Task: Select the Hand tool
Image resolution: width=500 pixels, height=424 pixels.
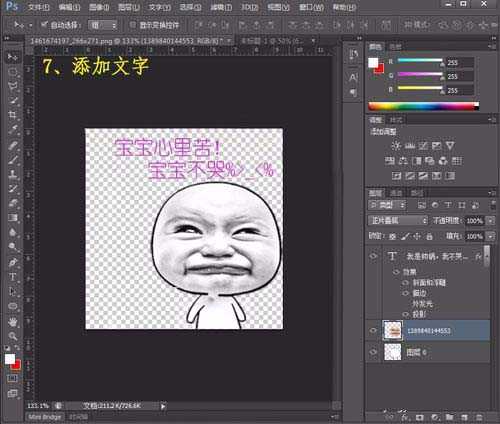Action: coord(13,321)
